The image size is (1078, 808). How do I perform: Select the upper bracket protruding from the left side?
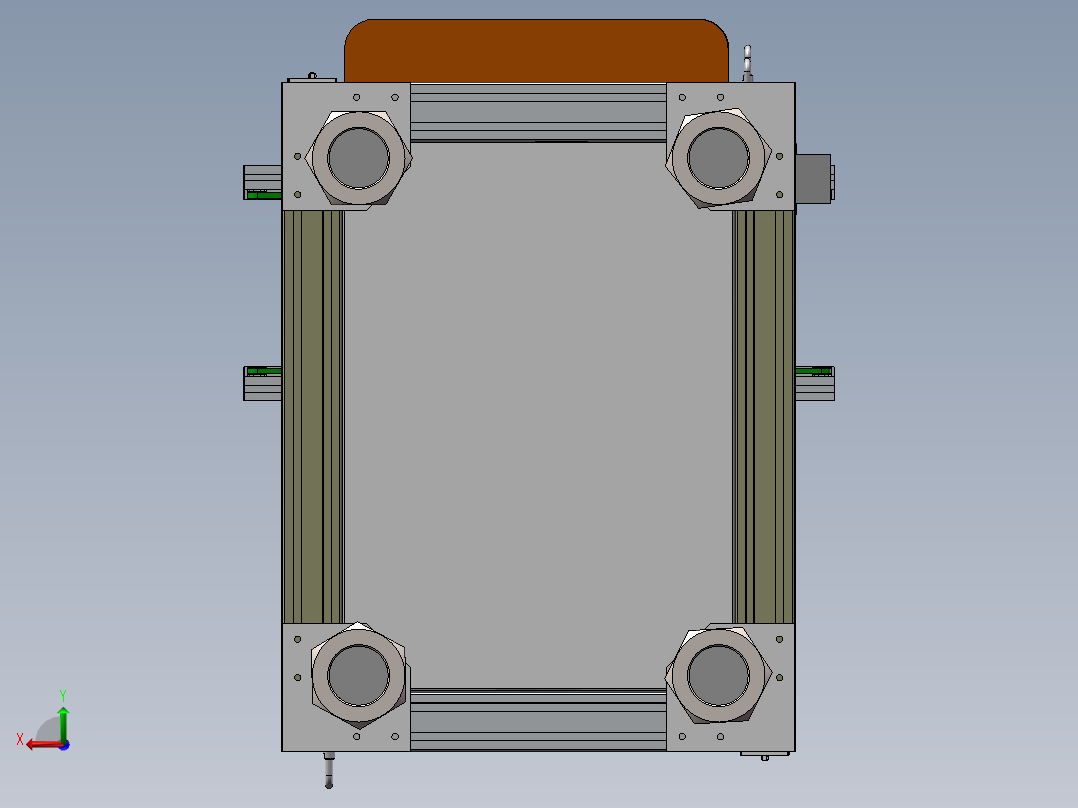(263, 182)
